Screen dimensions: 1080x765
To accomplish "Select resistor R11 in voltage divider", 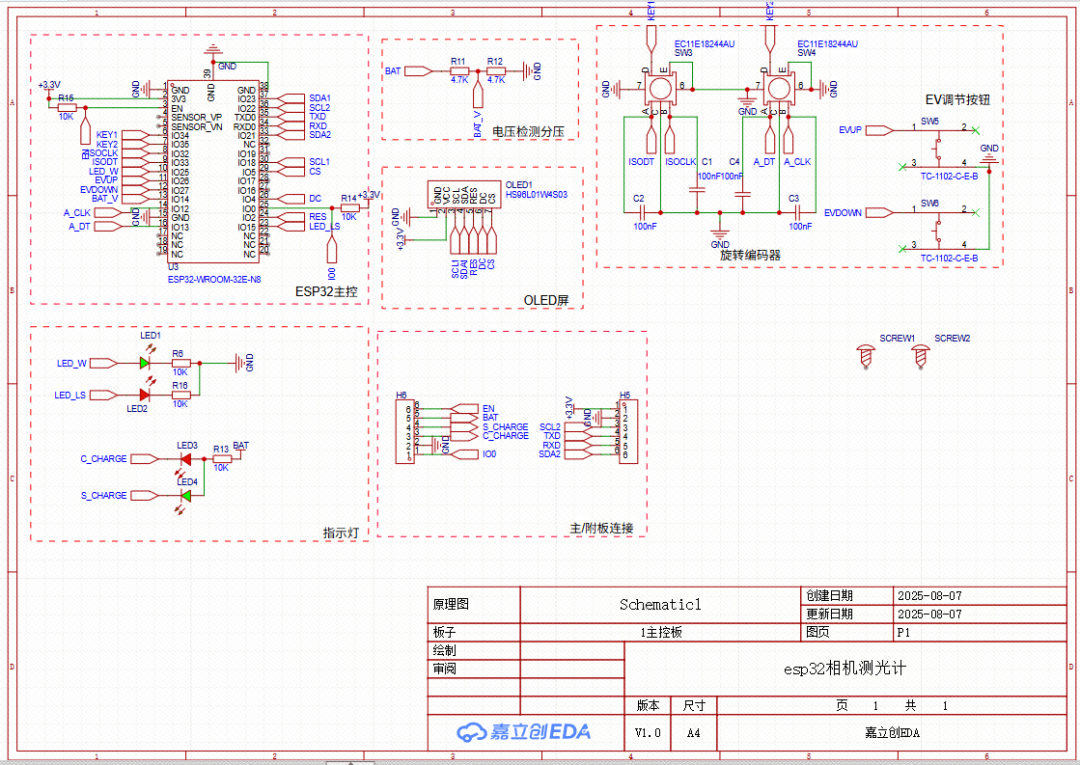I will coord(459,71).
